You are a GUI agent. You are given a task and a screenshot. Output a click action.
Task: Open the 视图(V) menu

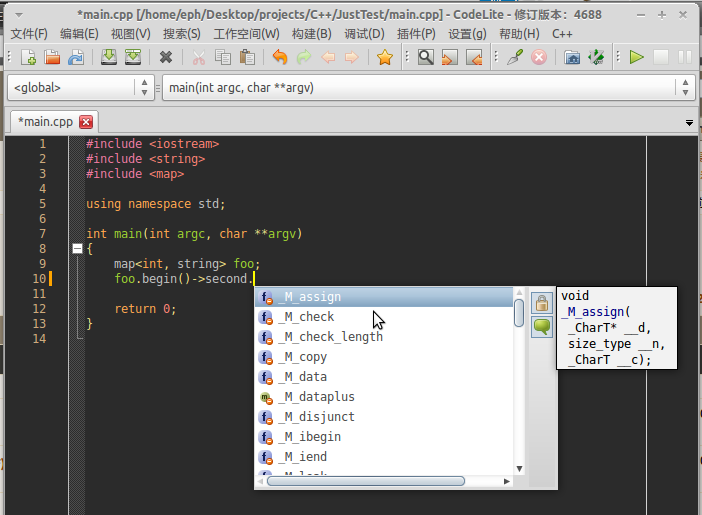click(x=131, y=34)
